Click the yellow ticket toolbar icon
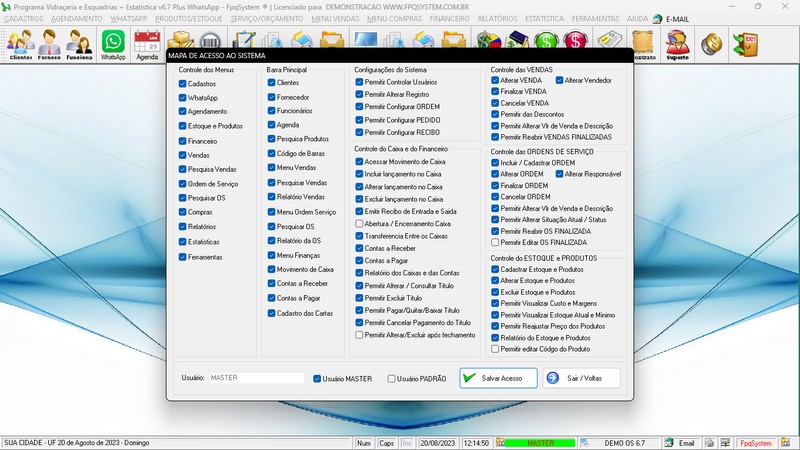This screenshot has width=800, height=450. point(610,40)
